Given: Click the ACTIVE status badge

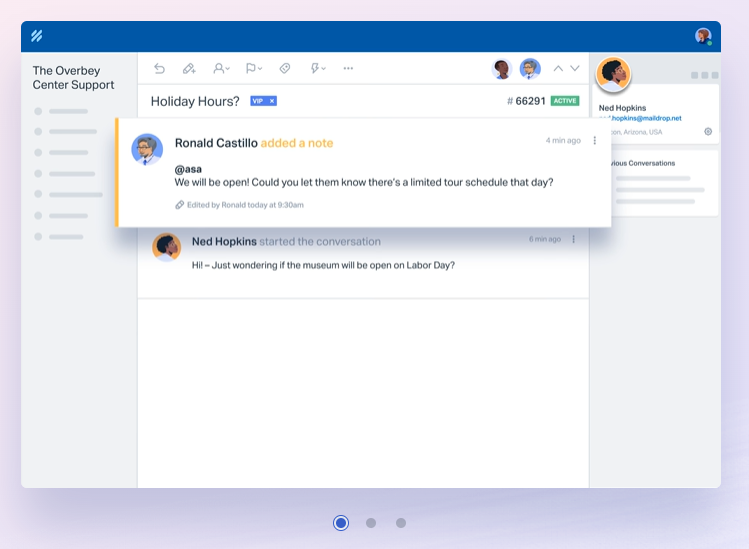Looking at the screenshot, I should pyautogui.click(x=565, y=101).
